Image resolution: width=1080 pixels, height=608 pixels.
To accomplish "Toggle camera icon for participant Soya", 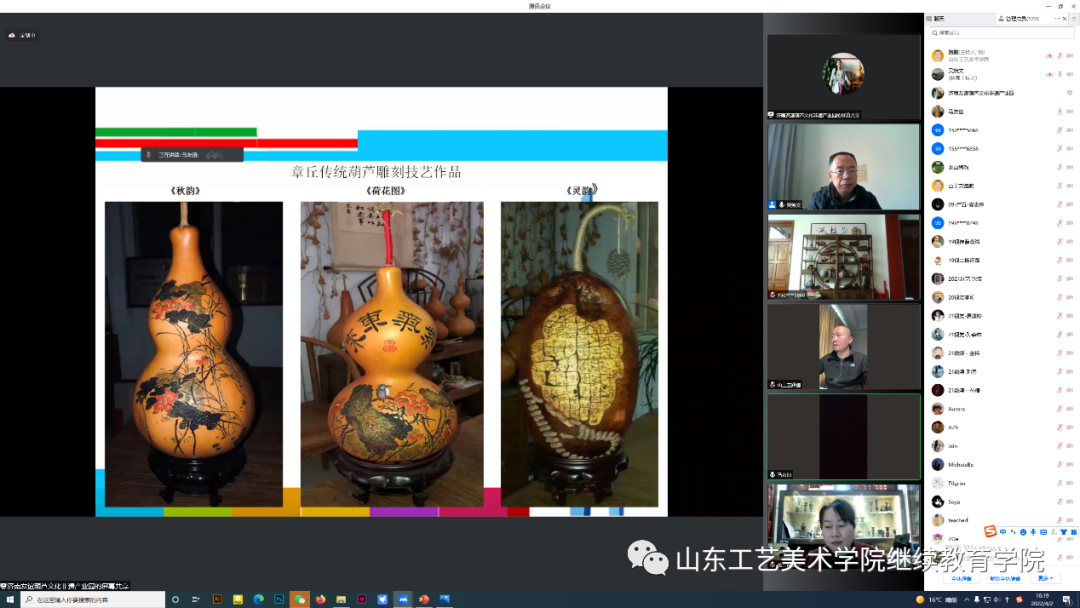I will point(1070,502).
